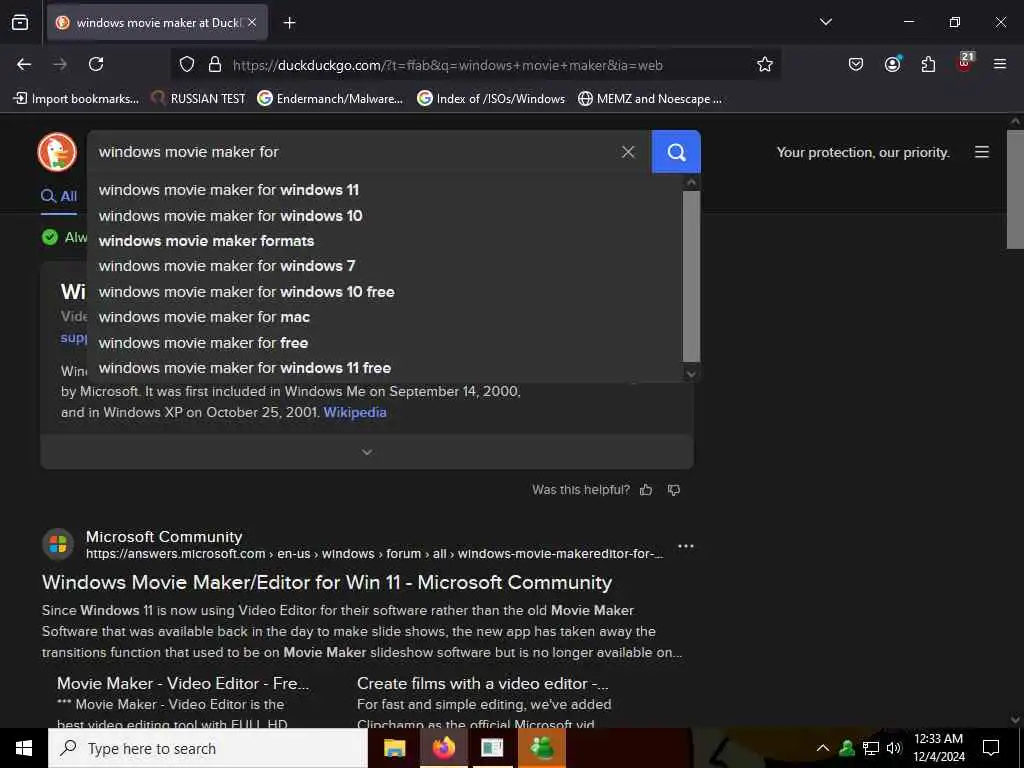This screenshot has width=1024, height=768.
Task: Open the Create films with a video editor sublink
Action: click(483, 683)
